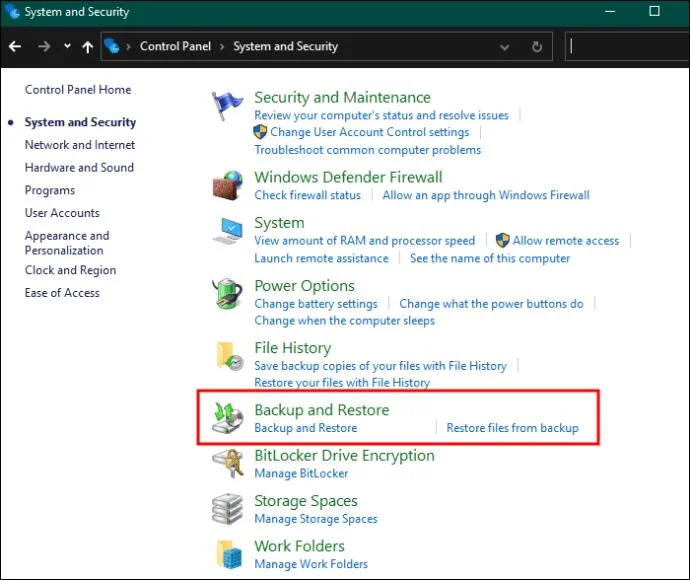Open BitLocker Drive Encryption via its keys icon
This screenshot has height=580, width=690.
coord(228,463)
